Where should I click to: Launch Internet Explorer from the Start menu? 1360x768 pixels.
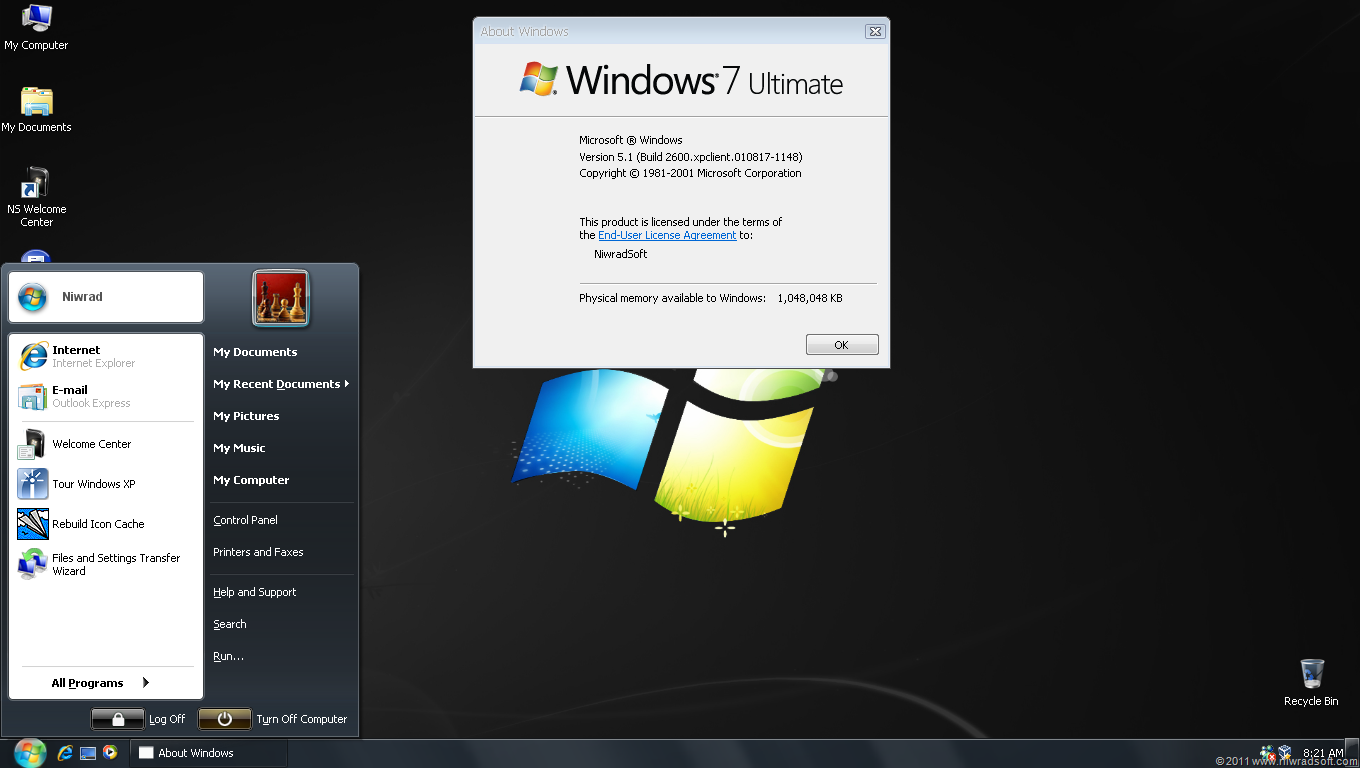coord(106,356)
